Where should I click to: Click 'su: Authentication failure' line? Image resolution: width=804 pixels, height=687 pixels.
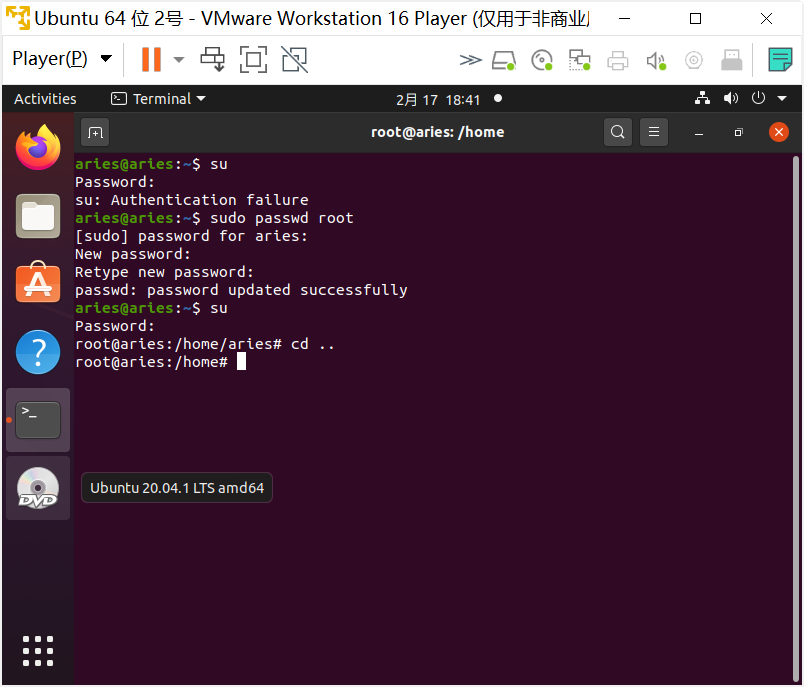pyautogui.click(x=192, y=200)
